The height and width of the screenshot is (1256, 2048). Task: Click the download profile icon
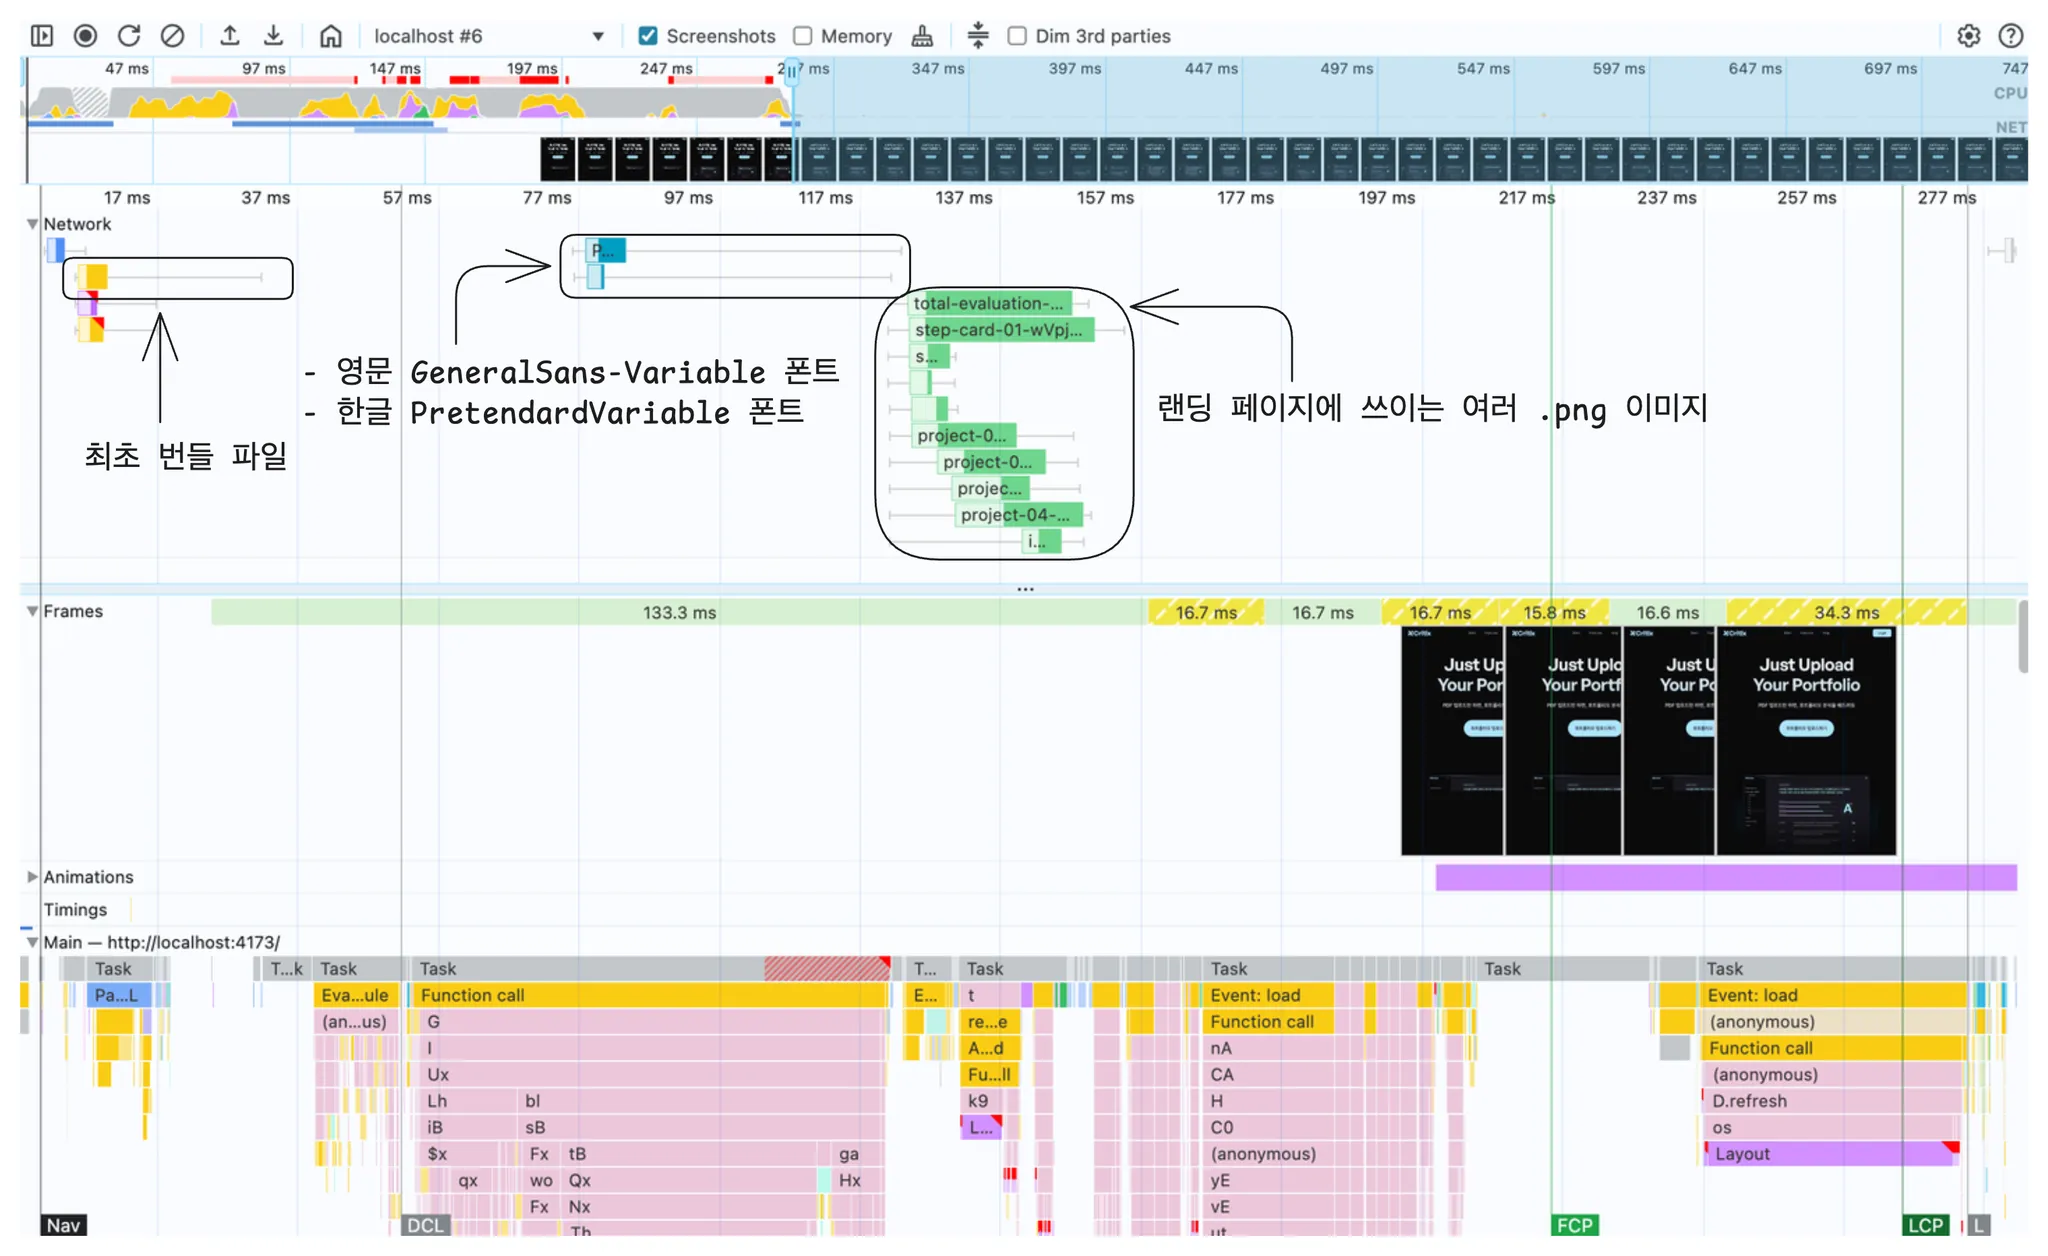point(273,36)
